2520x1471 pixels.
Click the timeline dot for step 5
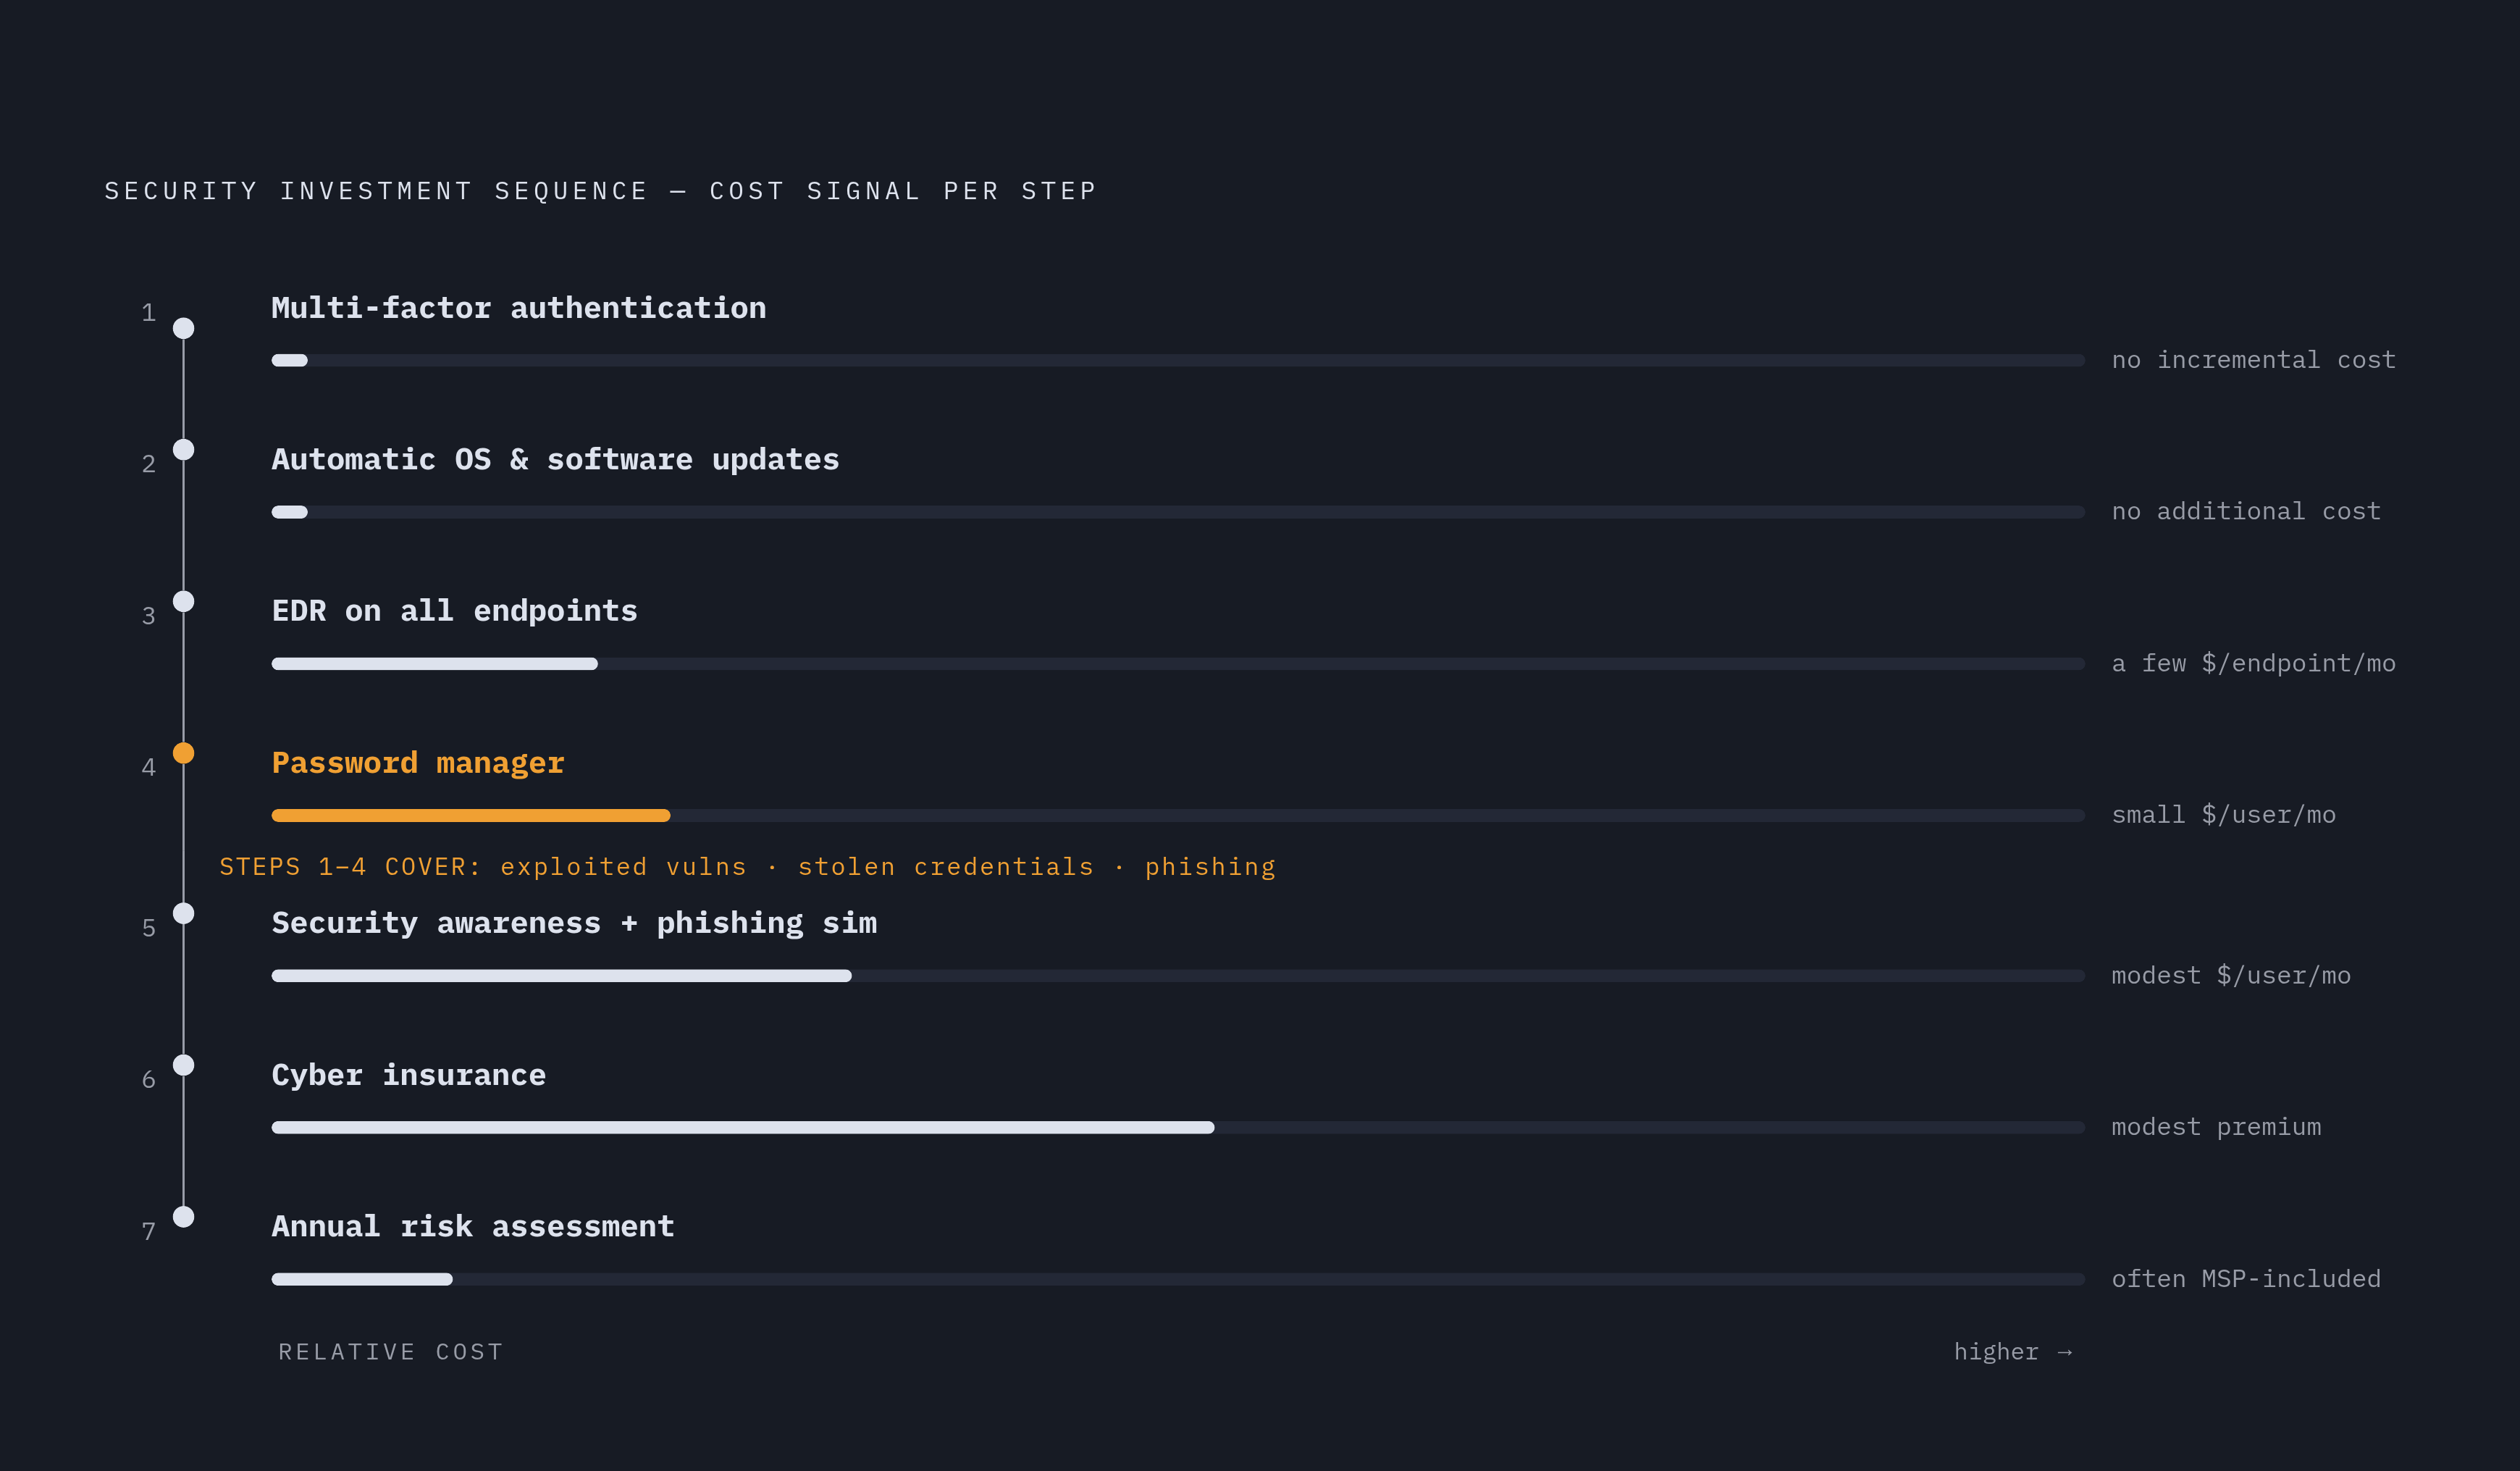183,913
